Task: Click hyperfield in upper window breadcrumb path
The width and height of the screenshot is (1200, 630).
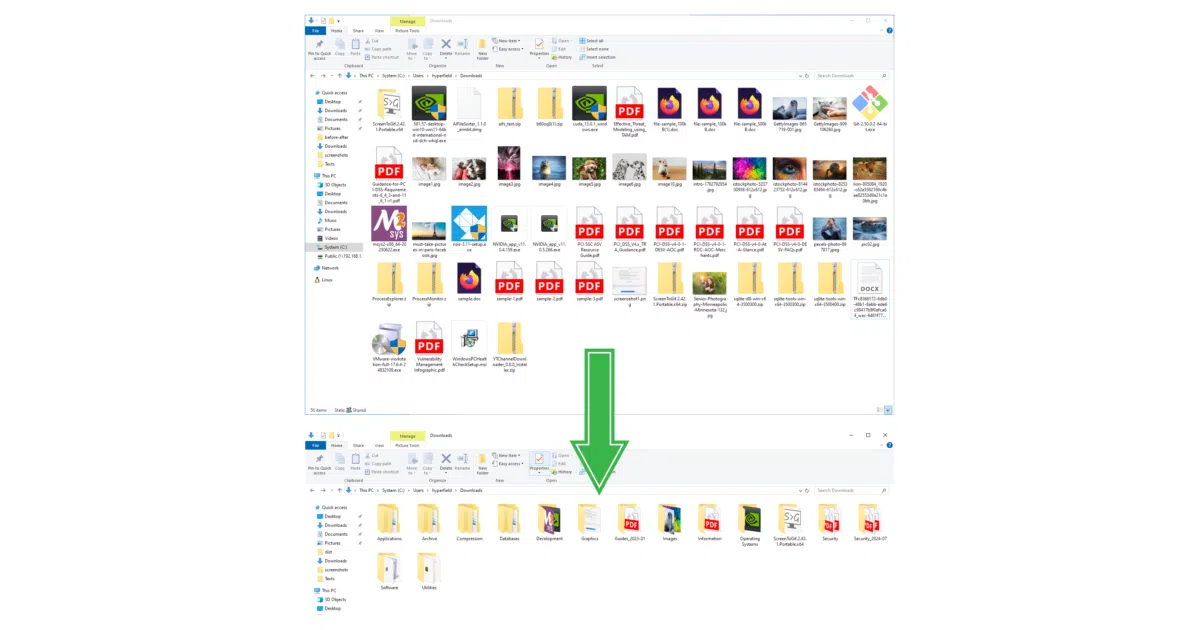Action: [x=441, y=76]
